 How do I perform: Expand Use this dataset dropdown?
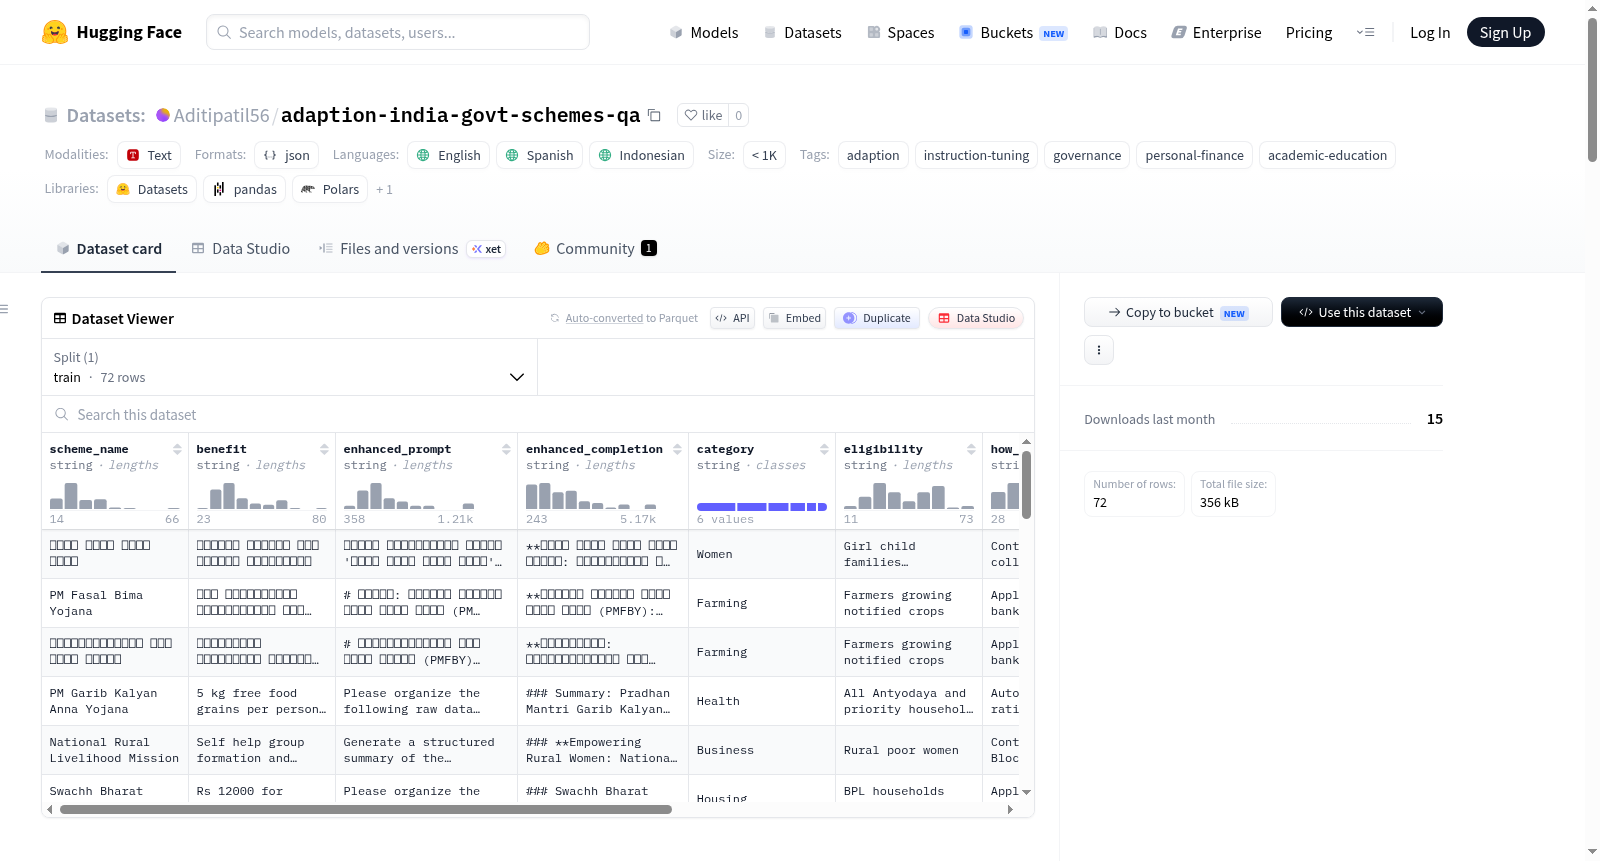[x=1361, y=312]
